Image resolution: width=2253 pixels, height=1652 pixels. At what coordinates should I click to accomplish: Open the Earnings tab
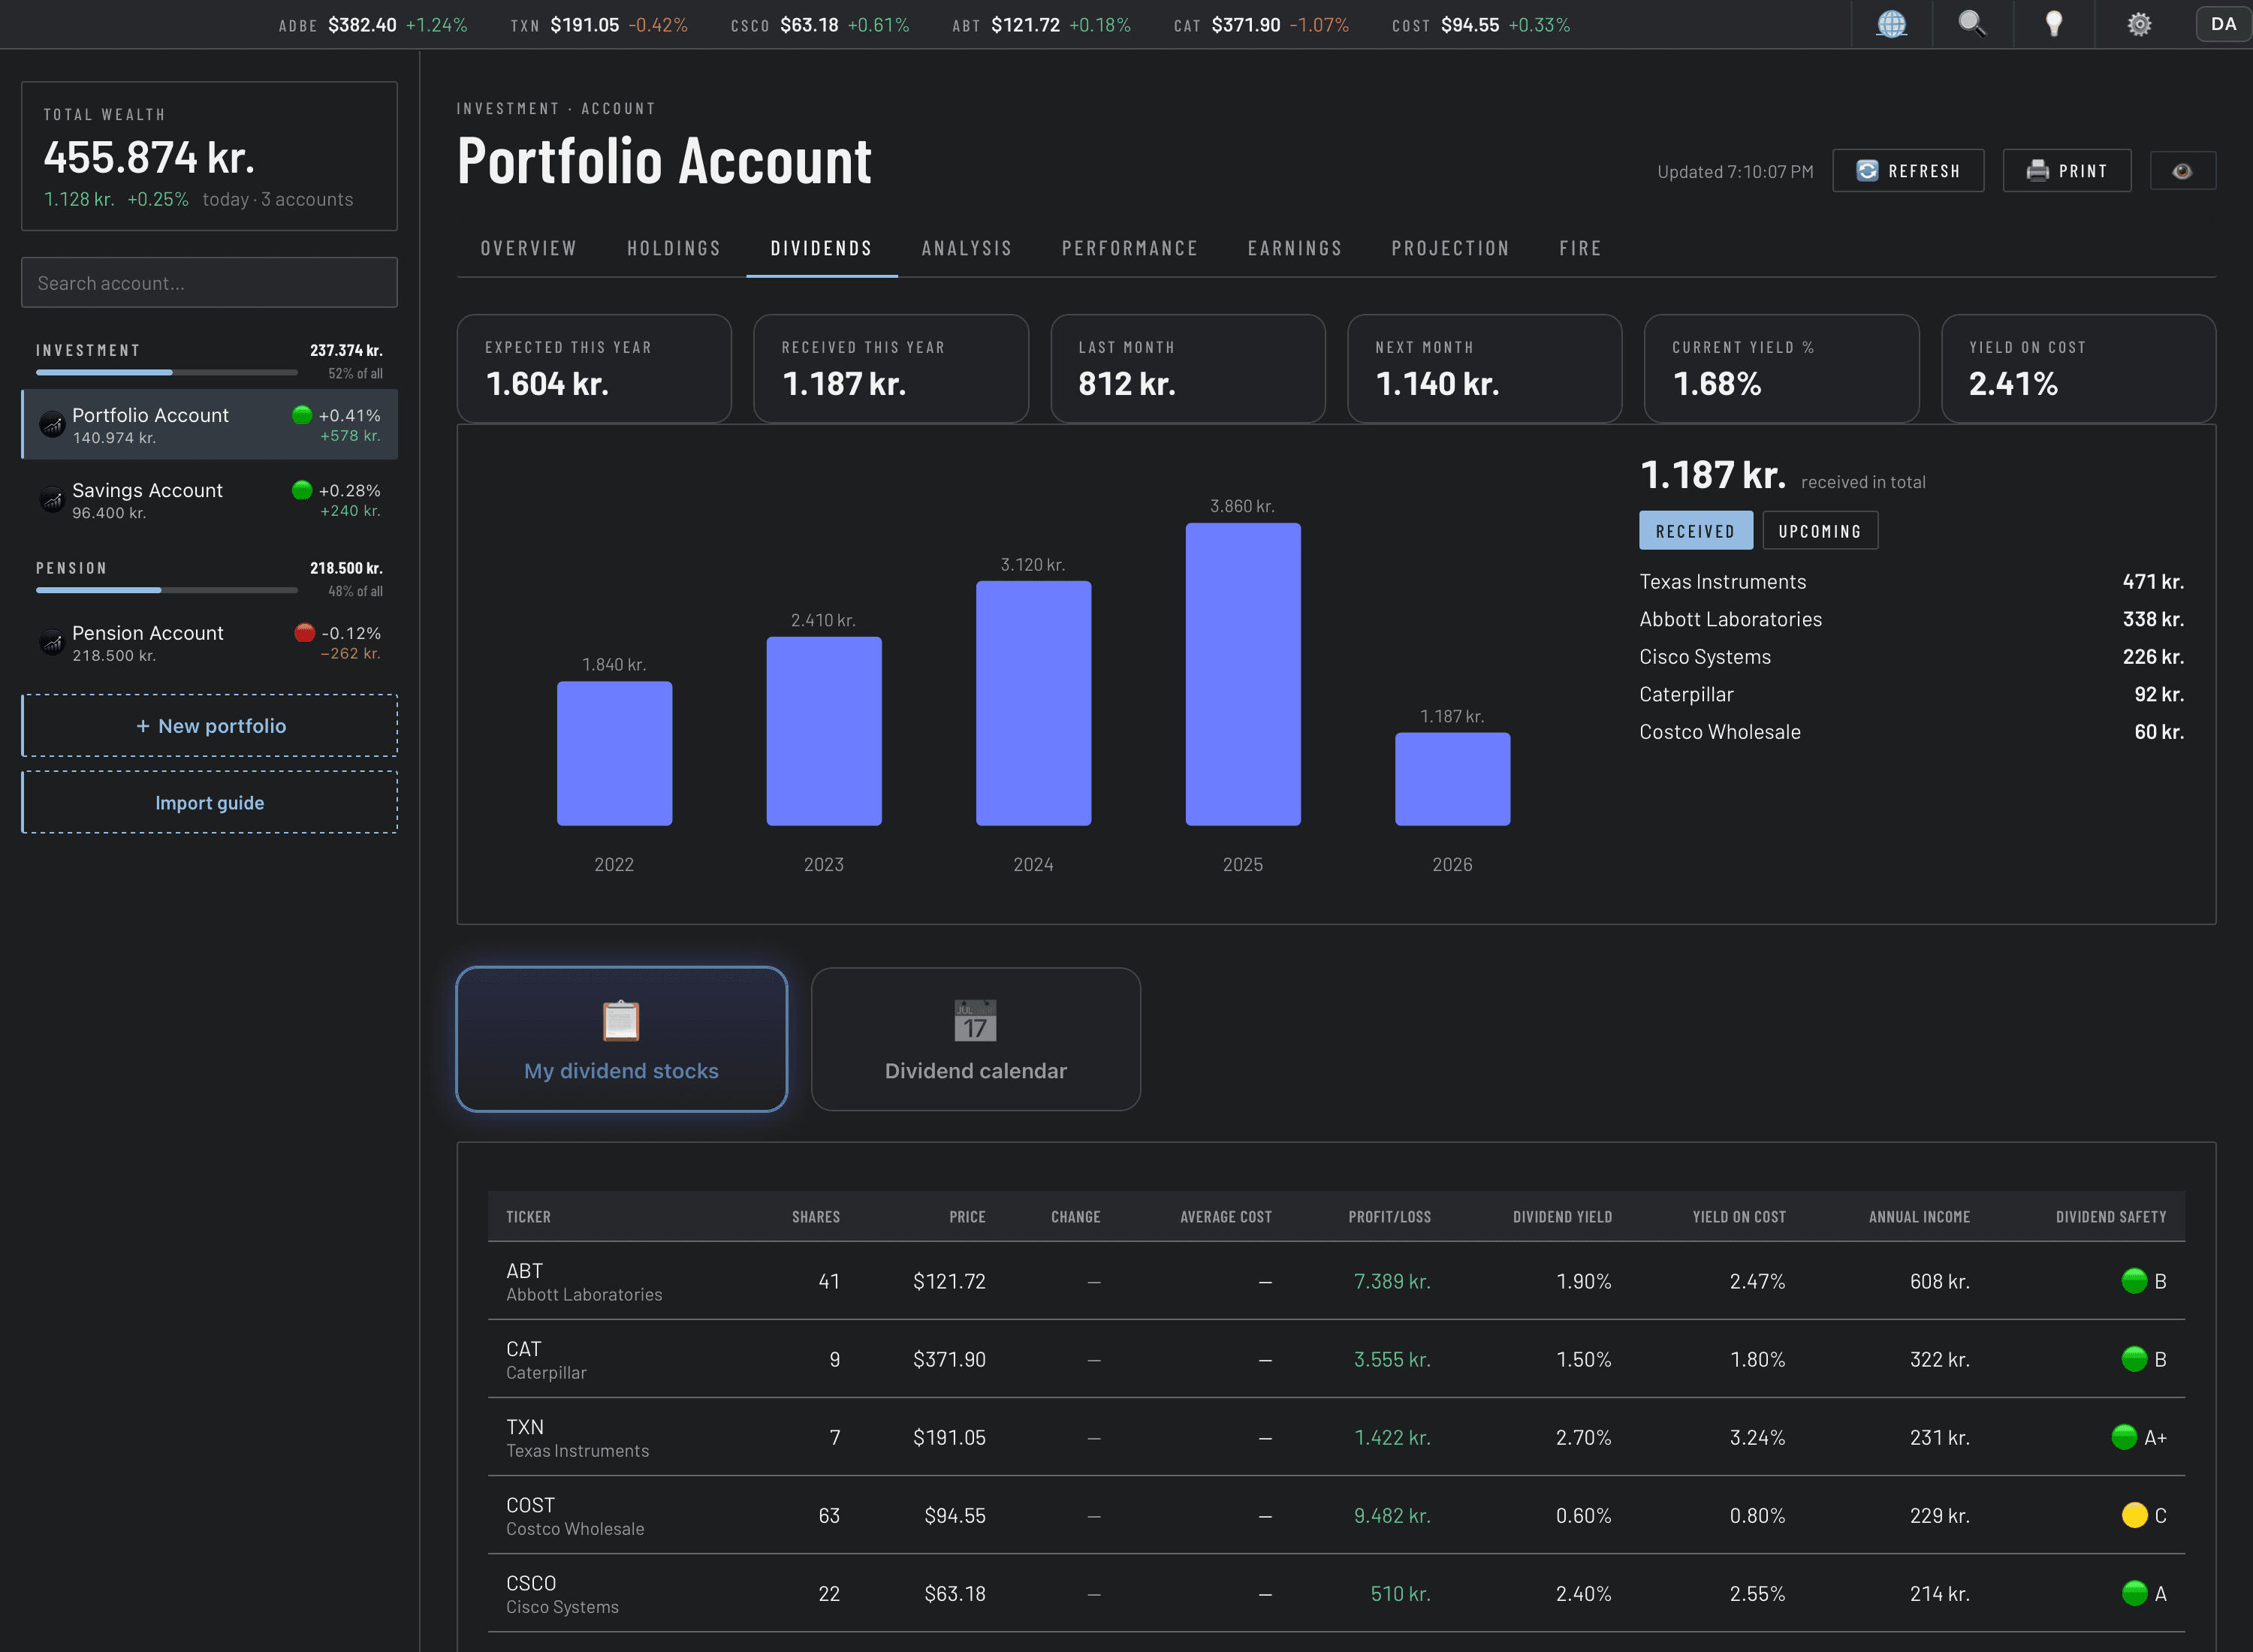point(1294,248)
